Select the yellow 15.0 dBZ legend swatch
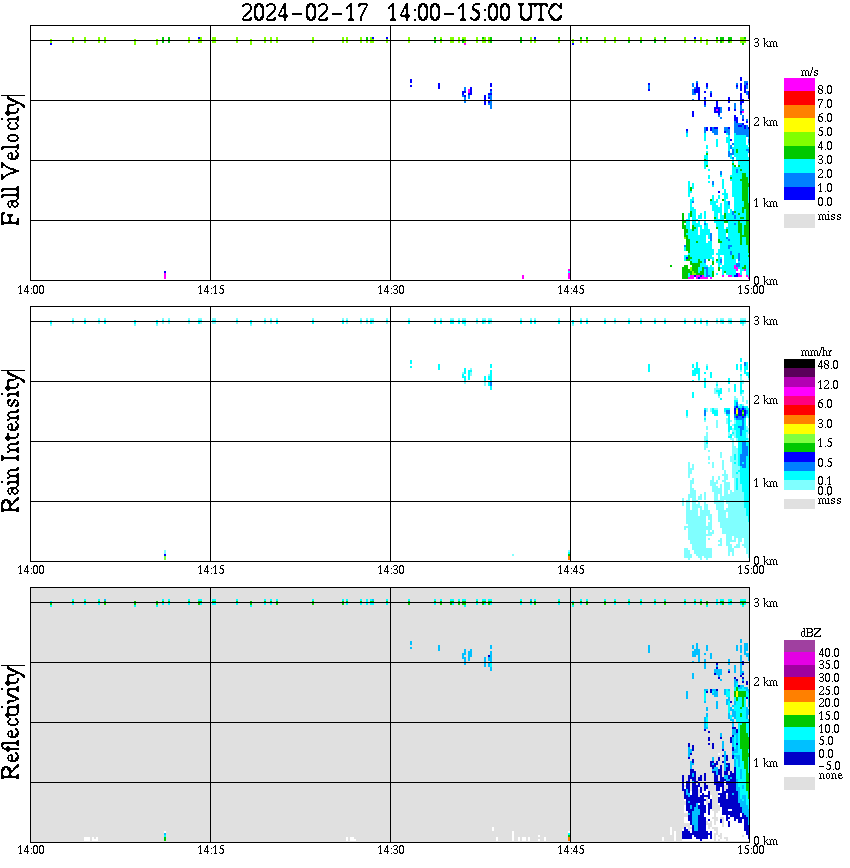 click(799, 709)
